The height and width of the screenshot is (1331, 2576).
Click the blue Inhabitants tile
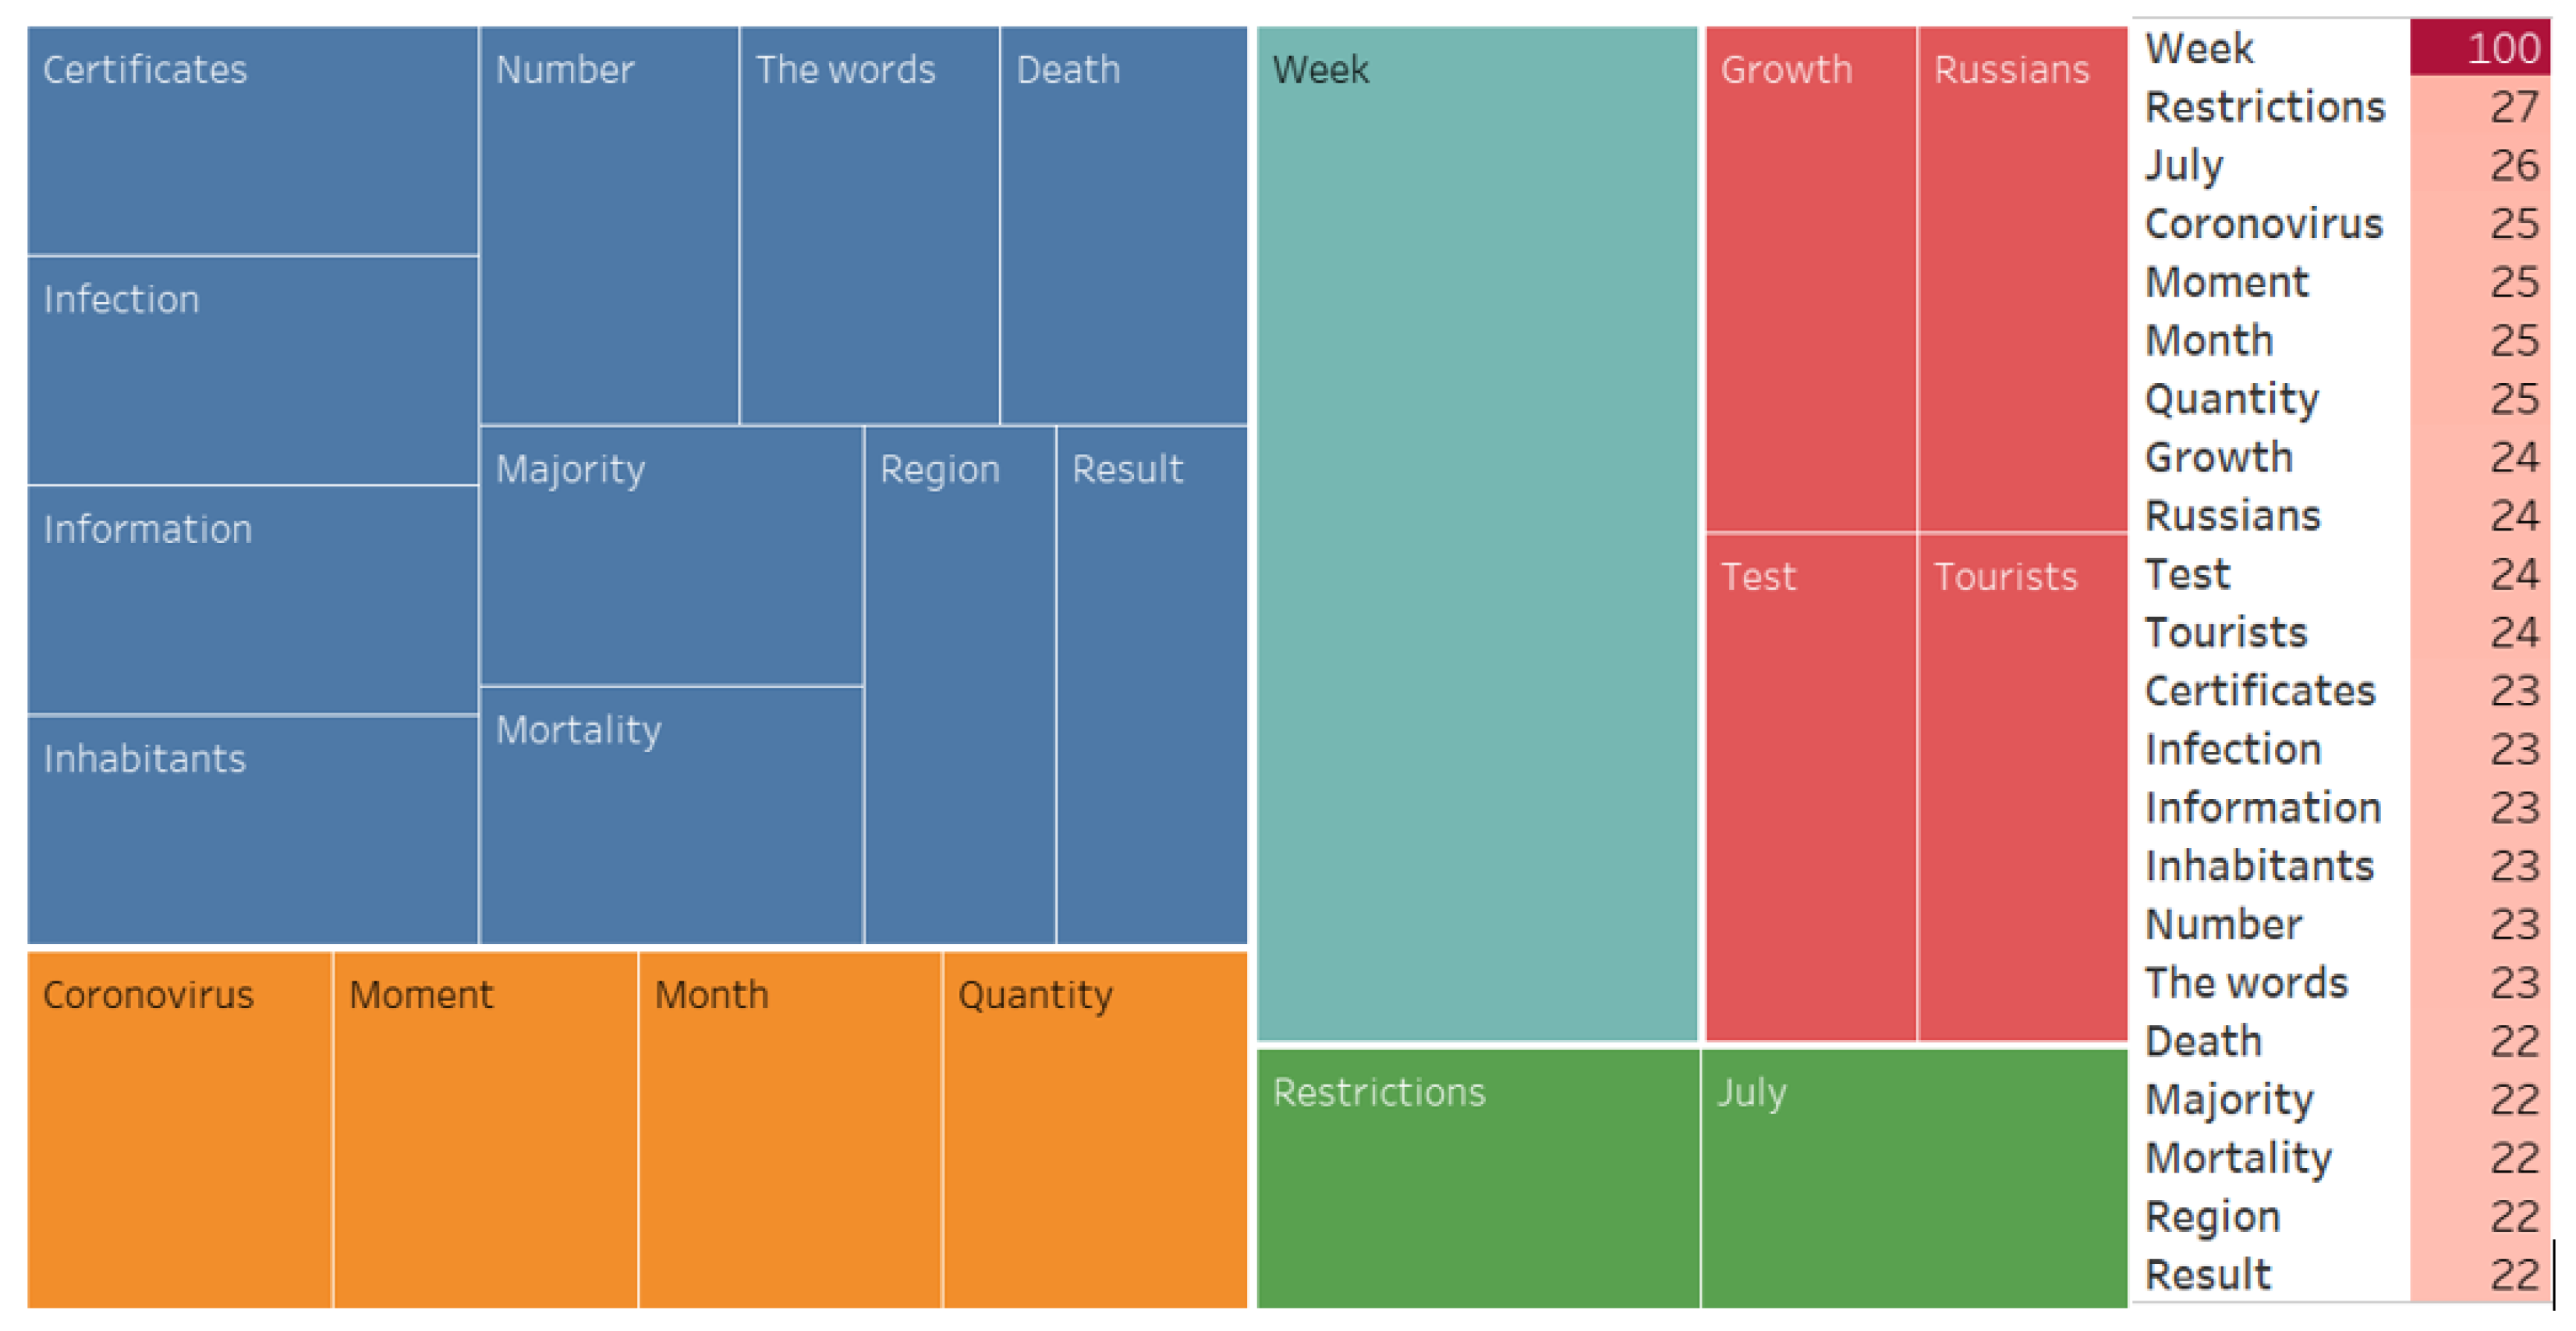[x=253, y=830]
